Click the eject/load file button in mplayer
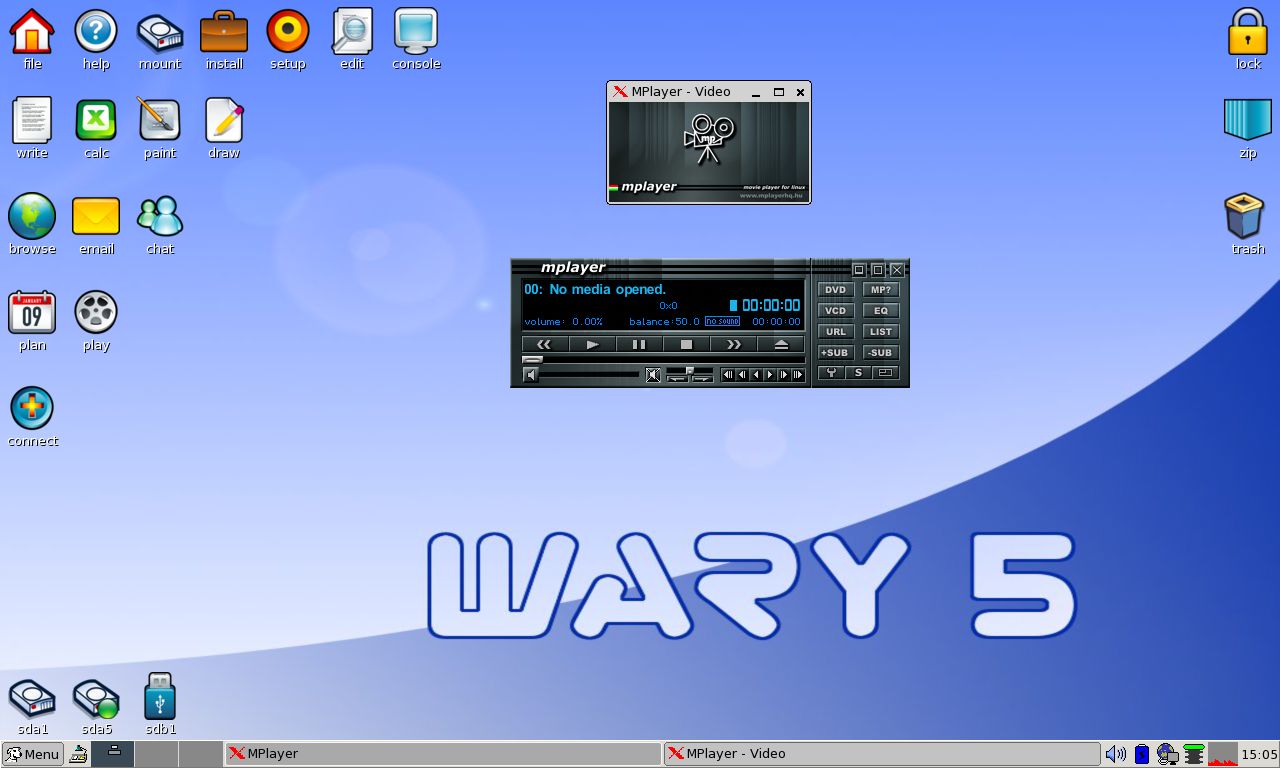1280x768 pixels. 781,344
